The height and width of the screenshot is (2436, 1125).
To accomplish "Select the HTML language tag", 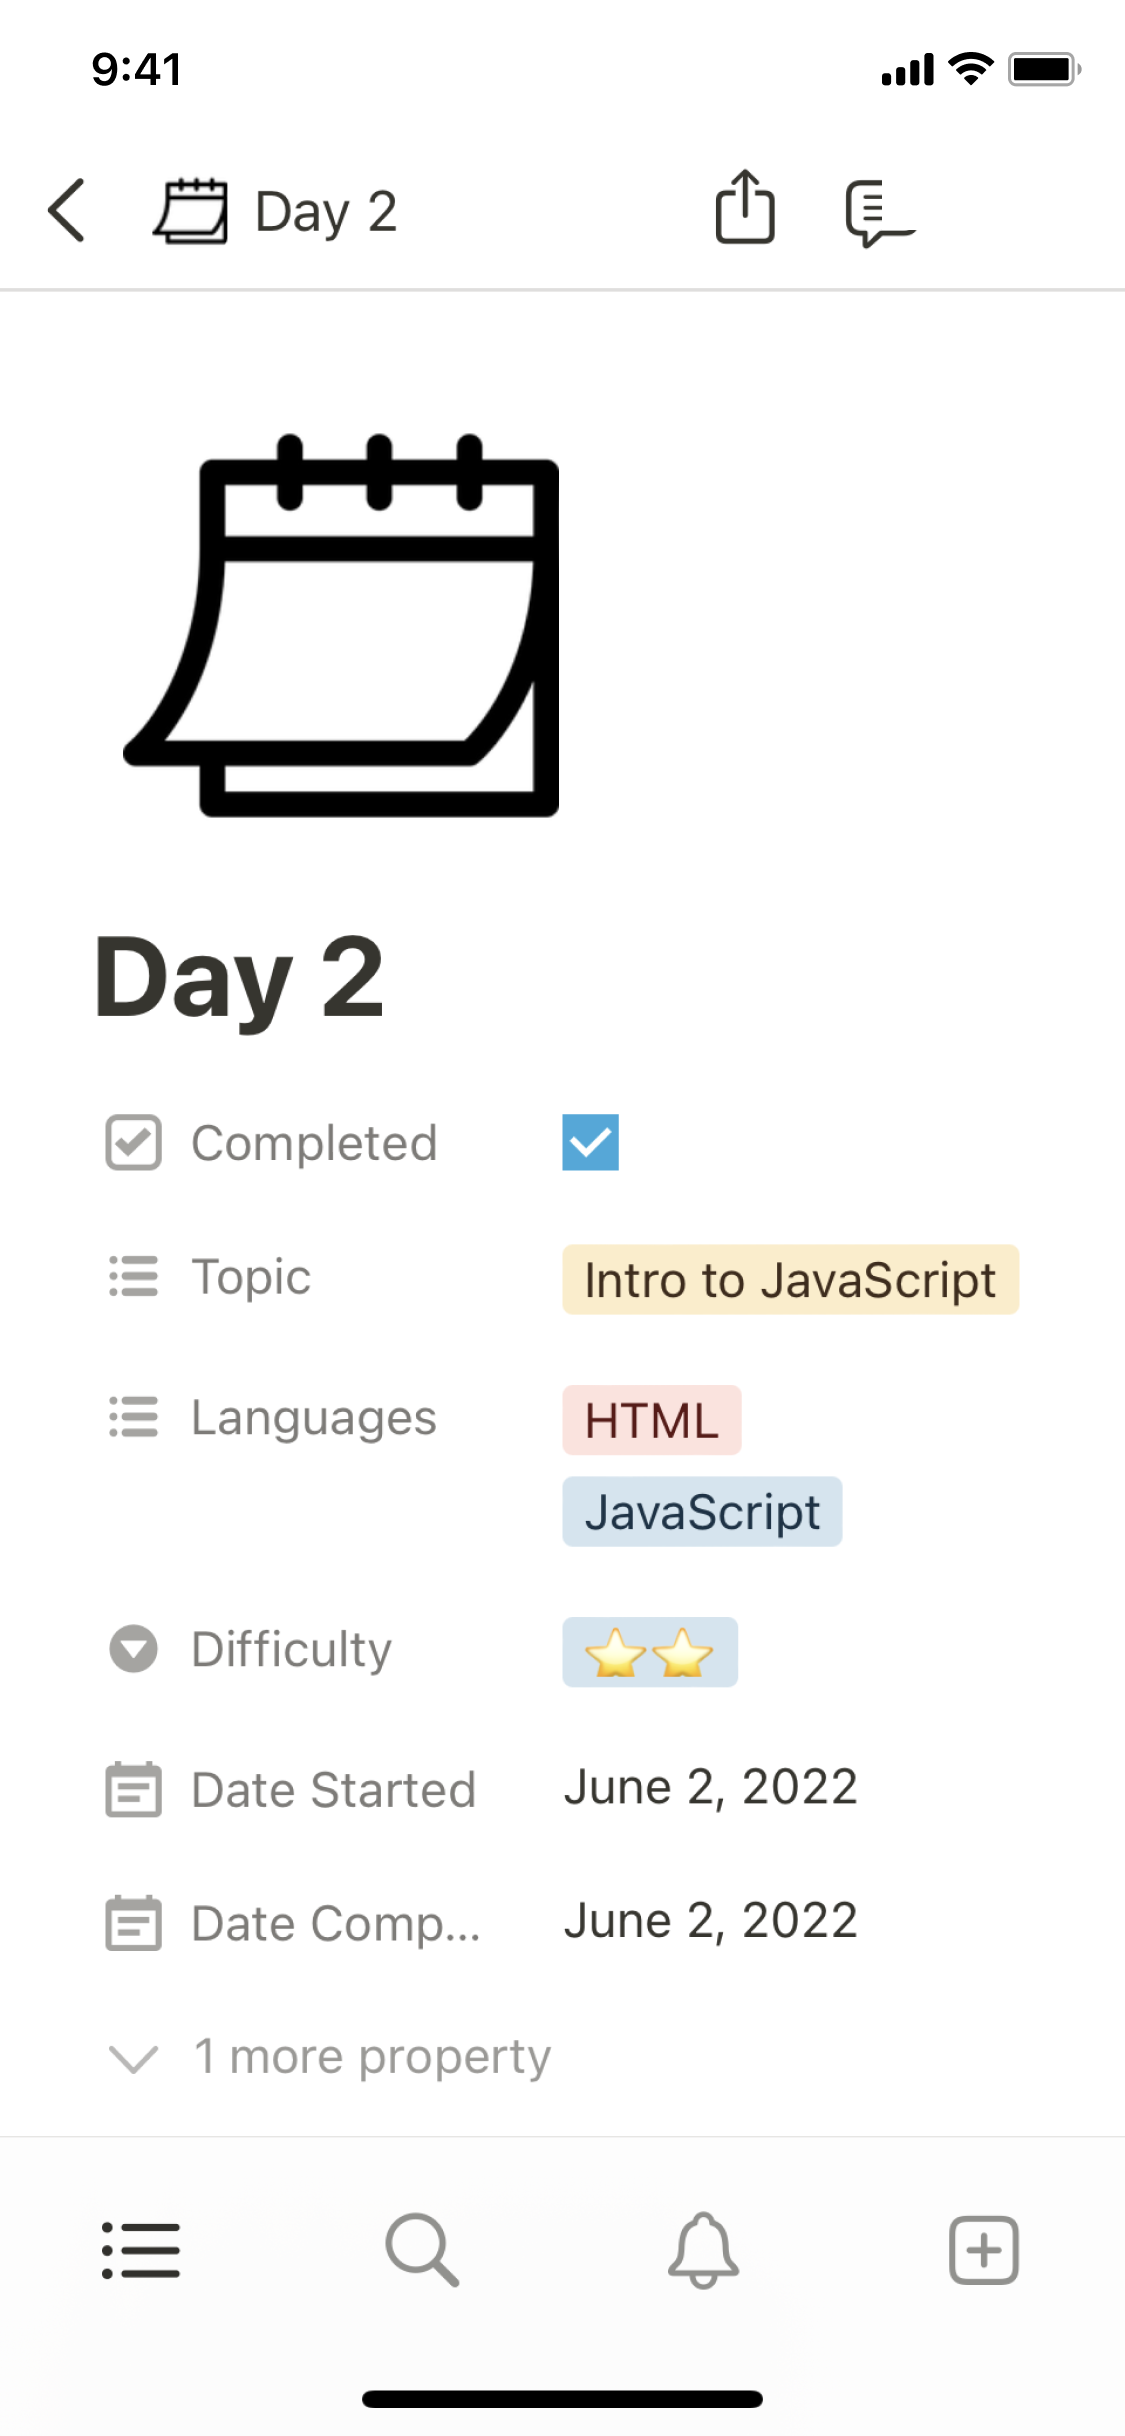I will (651, 1420).
